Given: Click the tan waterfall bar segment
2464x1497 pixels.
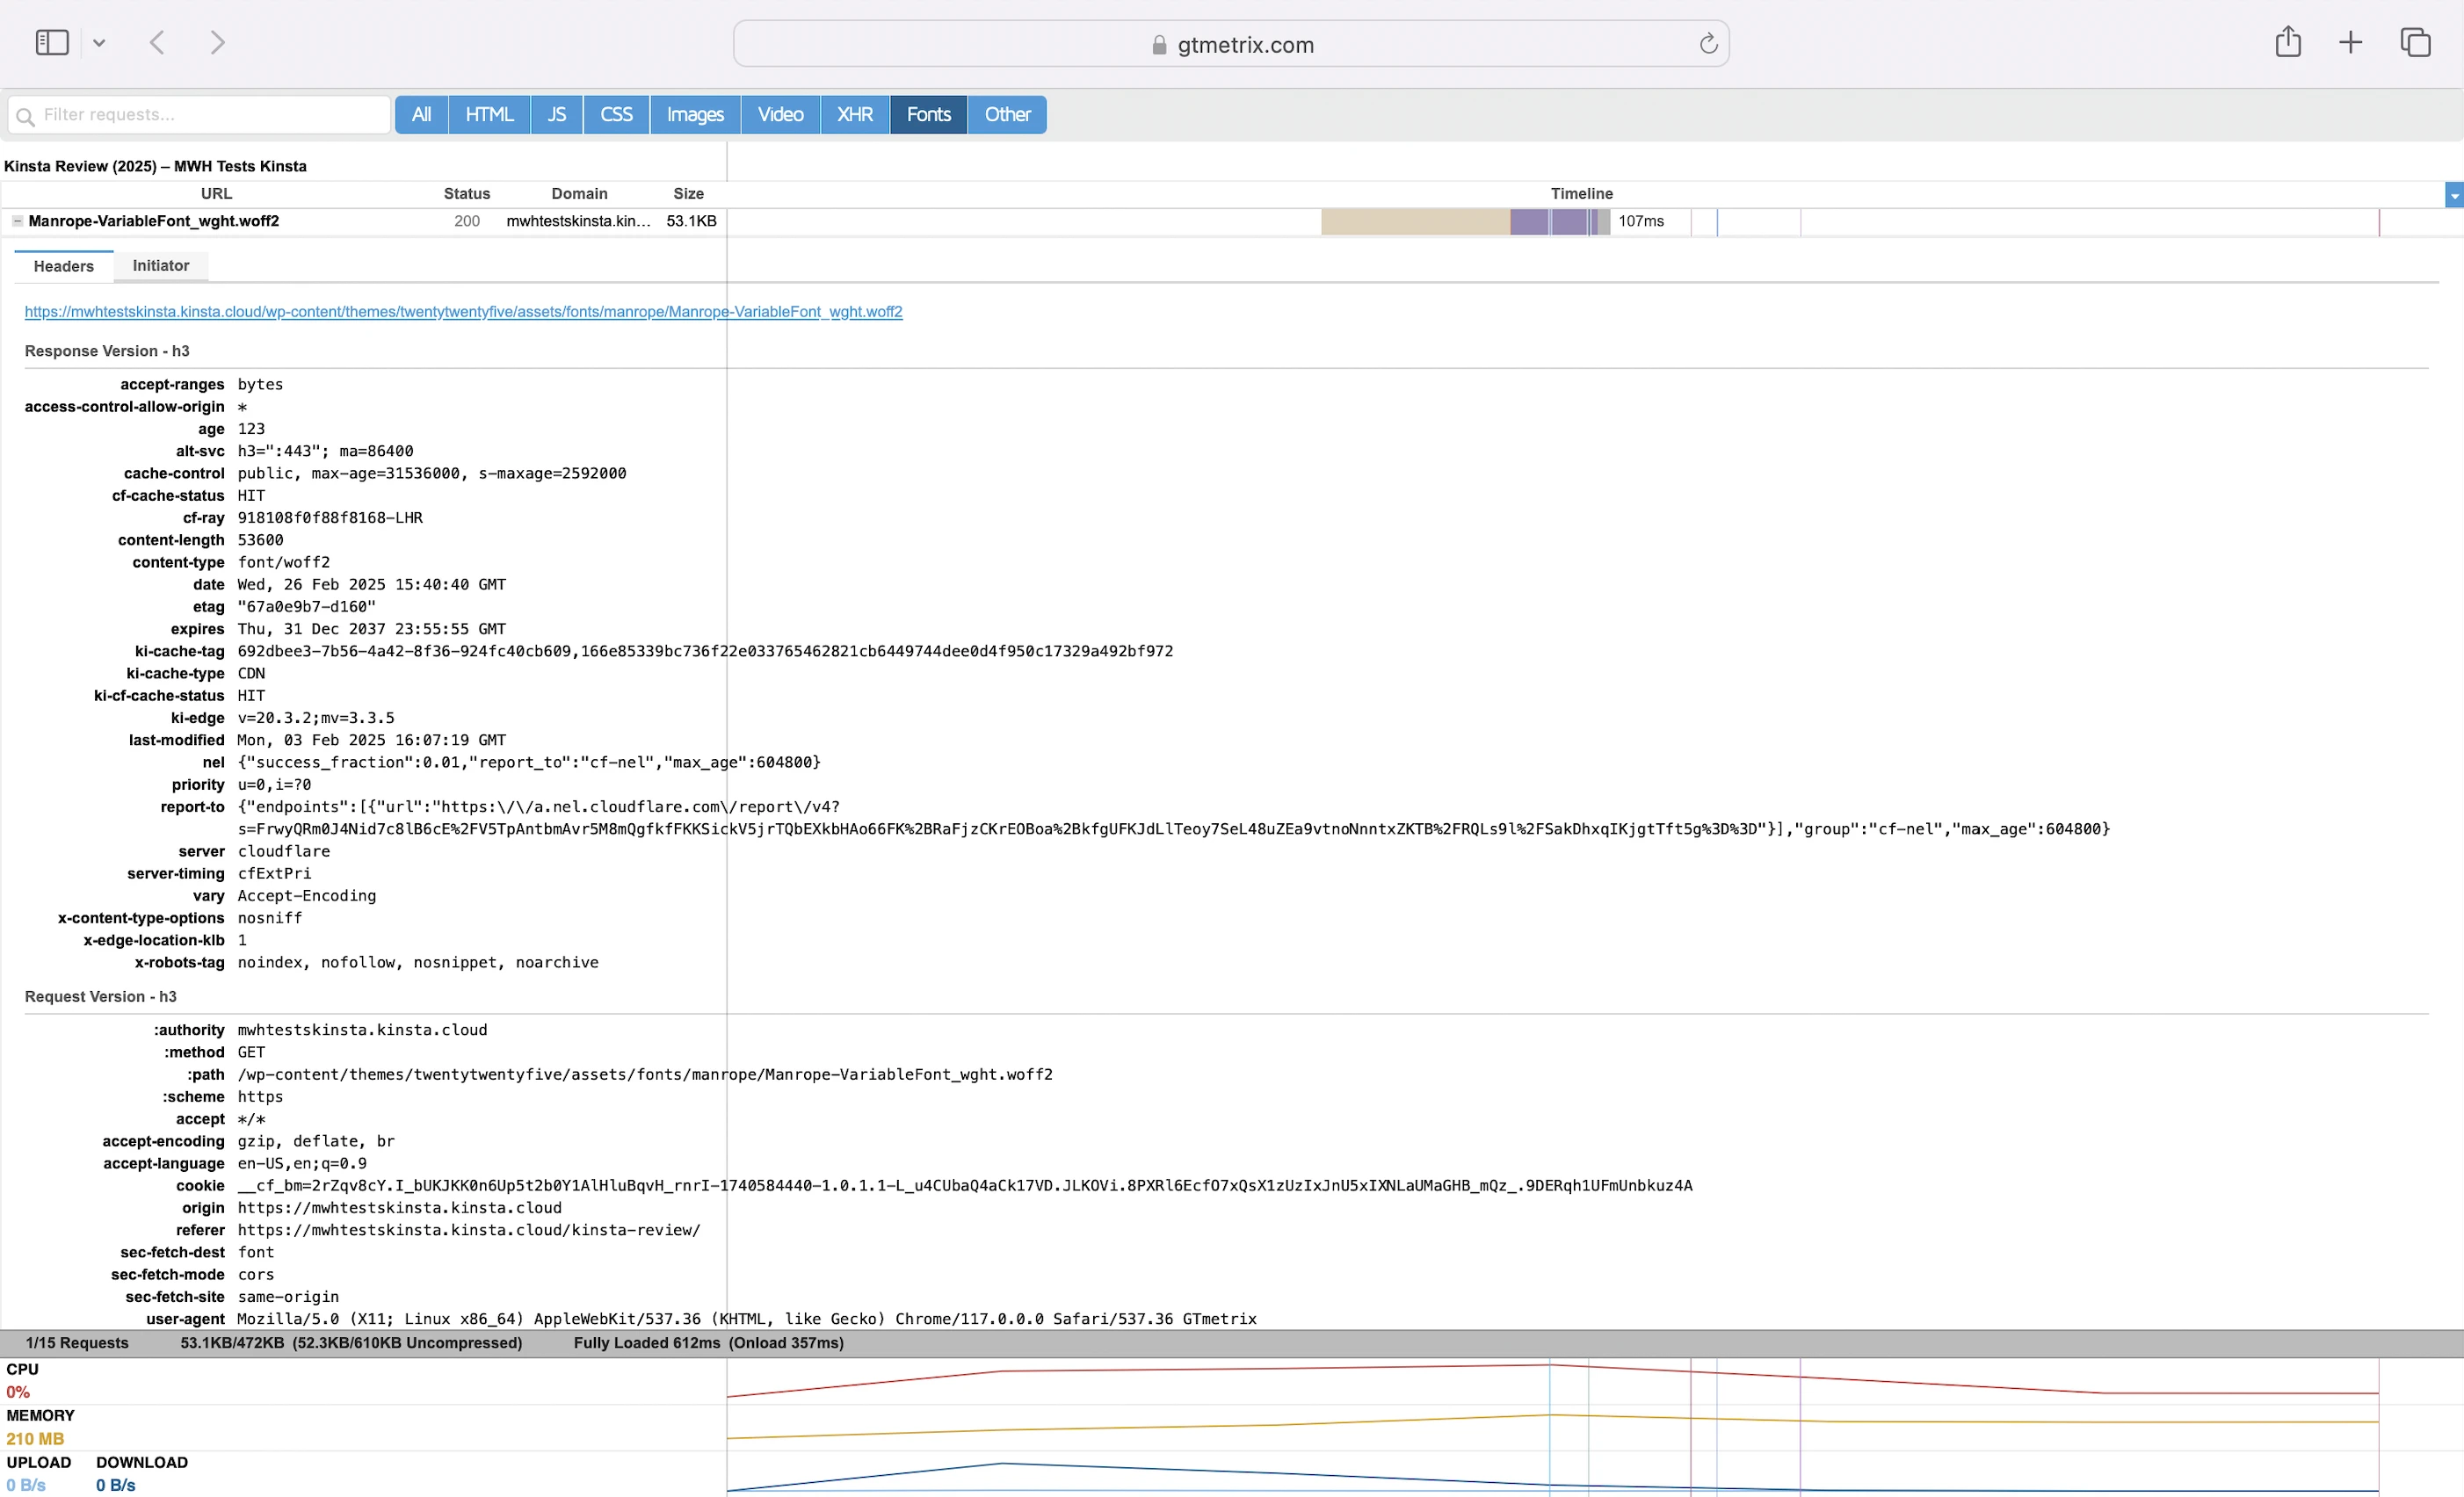Looking at the screenshot, I should 1414,222.
